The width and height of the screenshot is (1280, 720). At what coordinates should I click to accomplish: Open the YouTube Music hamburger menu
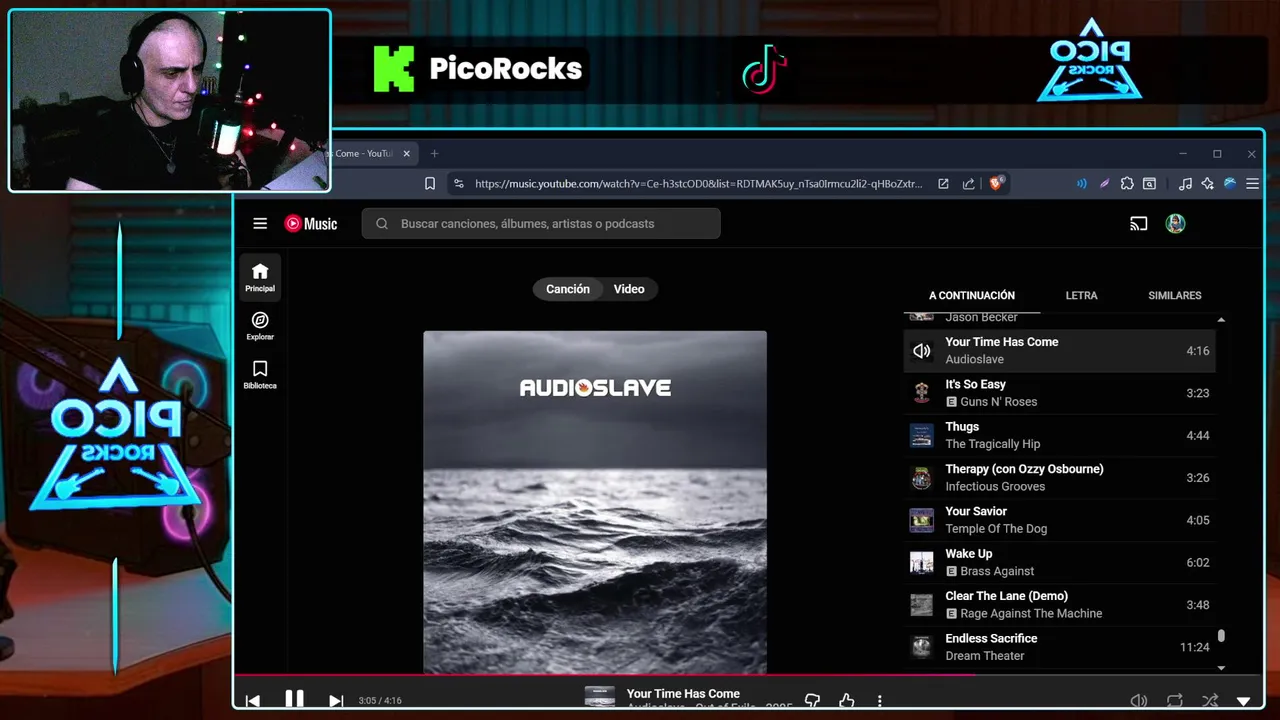(x=260, y=224)
